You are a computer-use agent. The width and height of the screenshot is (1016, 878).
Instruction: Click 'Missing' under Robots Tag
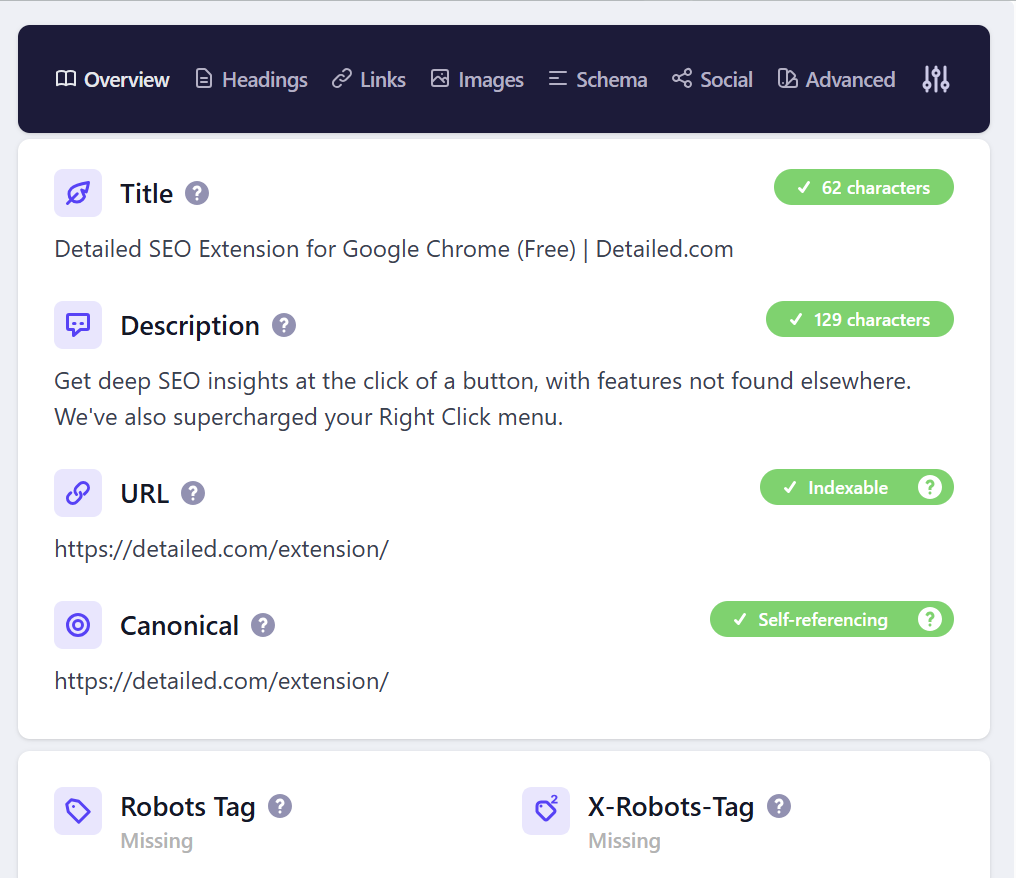coord(157,841)
